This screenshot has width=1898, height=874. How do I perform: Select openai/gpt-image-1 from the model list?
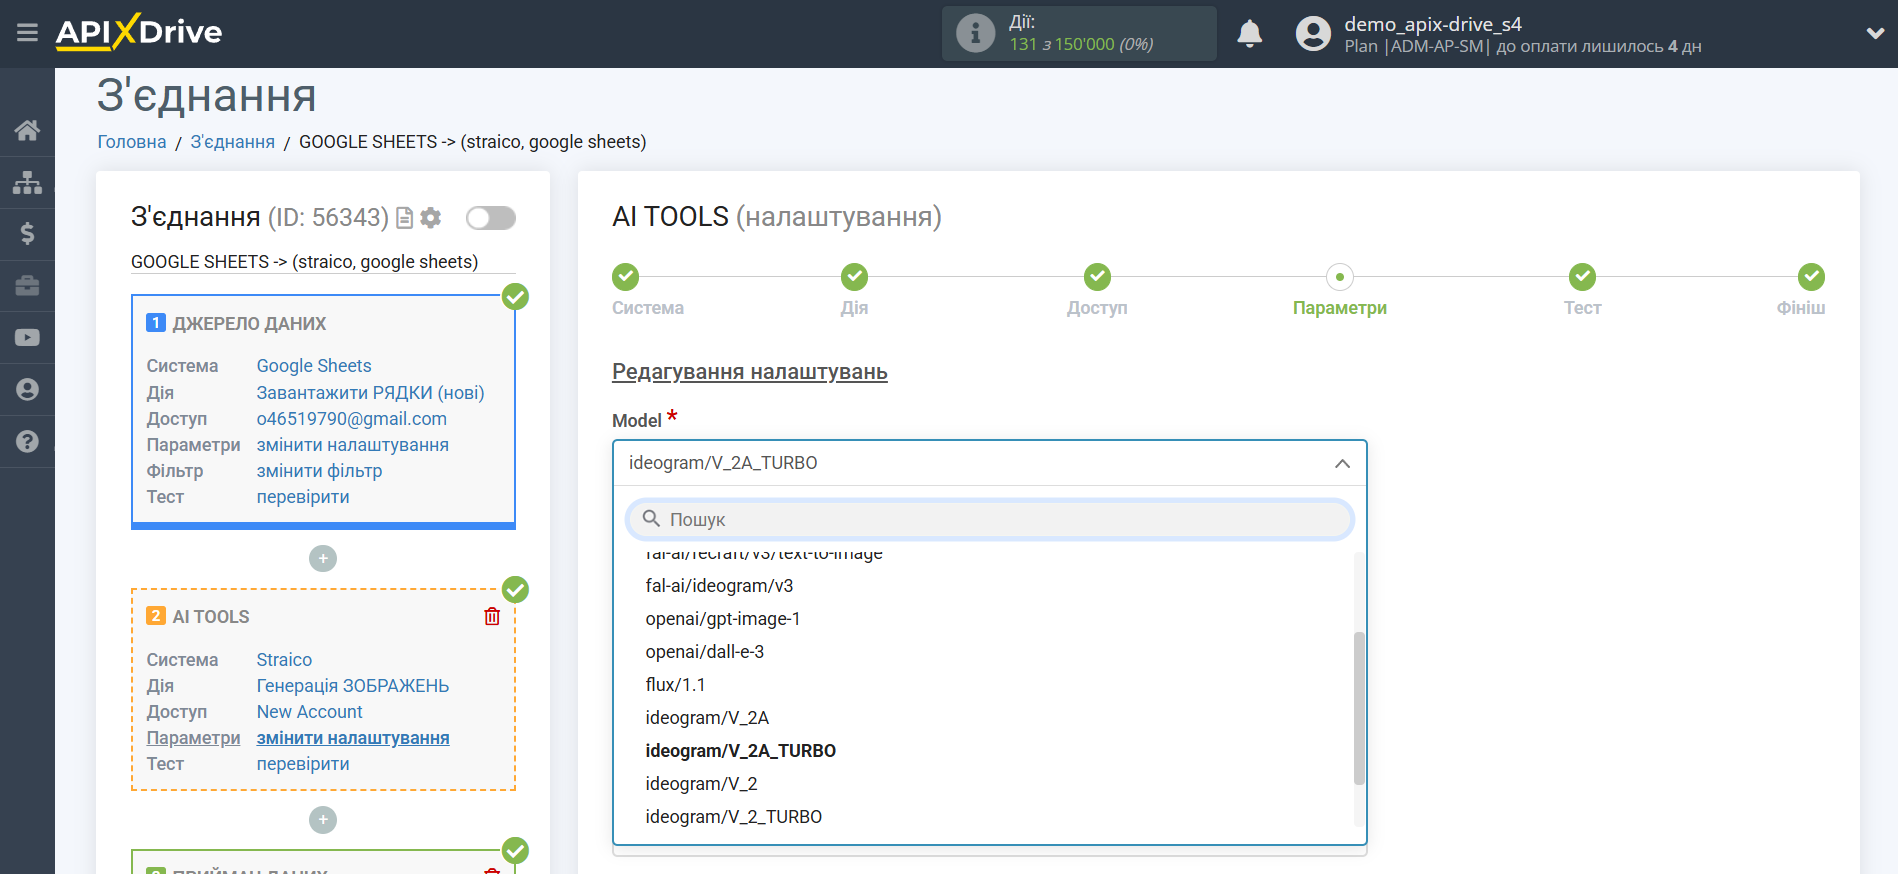click(722, 619)
